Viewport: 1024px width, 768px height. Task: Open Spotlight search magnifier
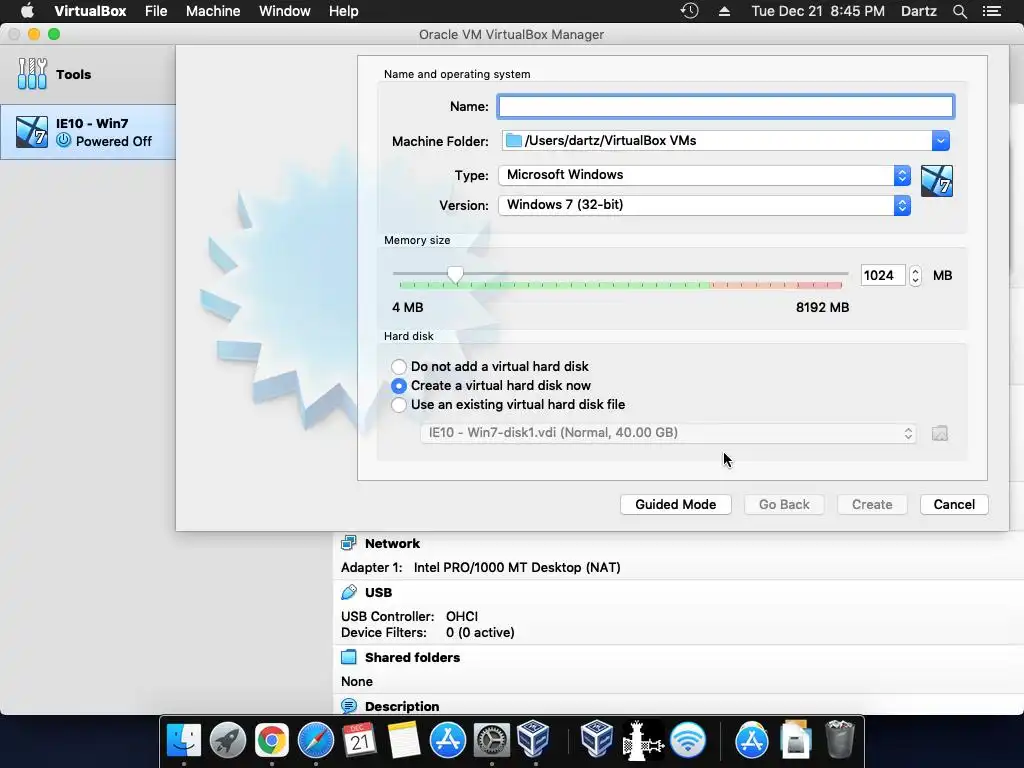pyautogui.click(x=959, y=11)
